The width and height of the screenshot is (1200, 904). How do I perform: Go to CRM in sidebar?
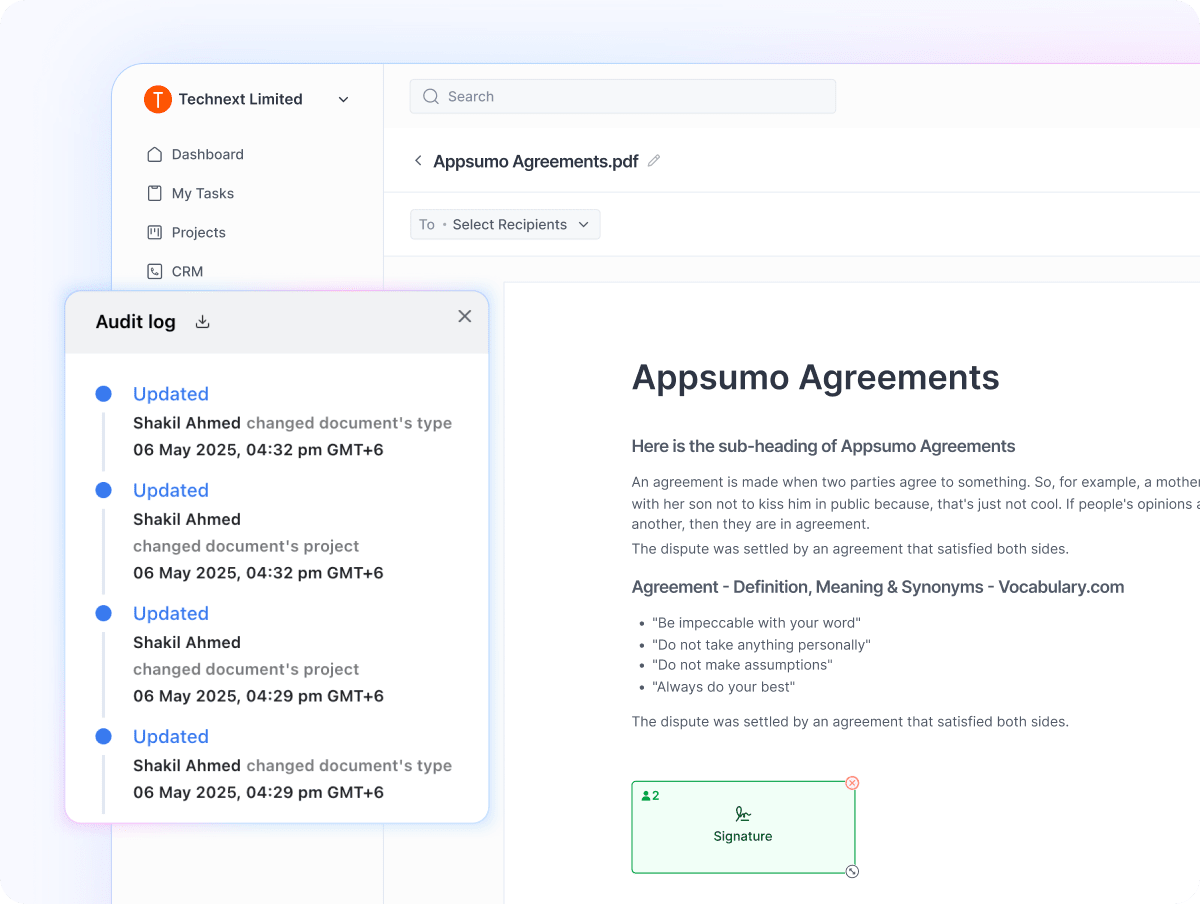point(187,271)
